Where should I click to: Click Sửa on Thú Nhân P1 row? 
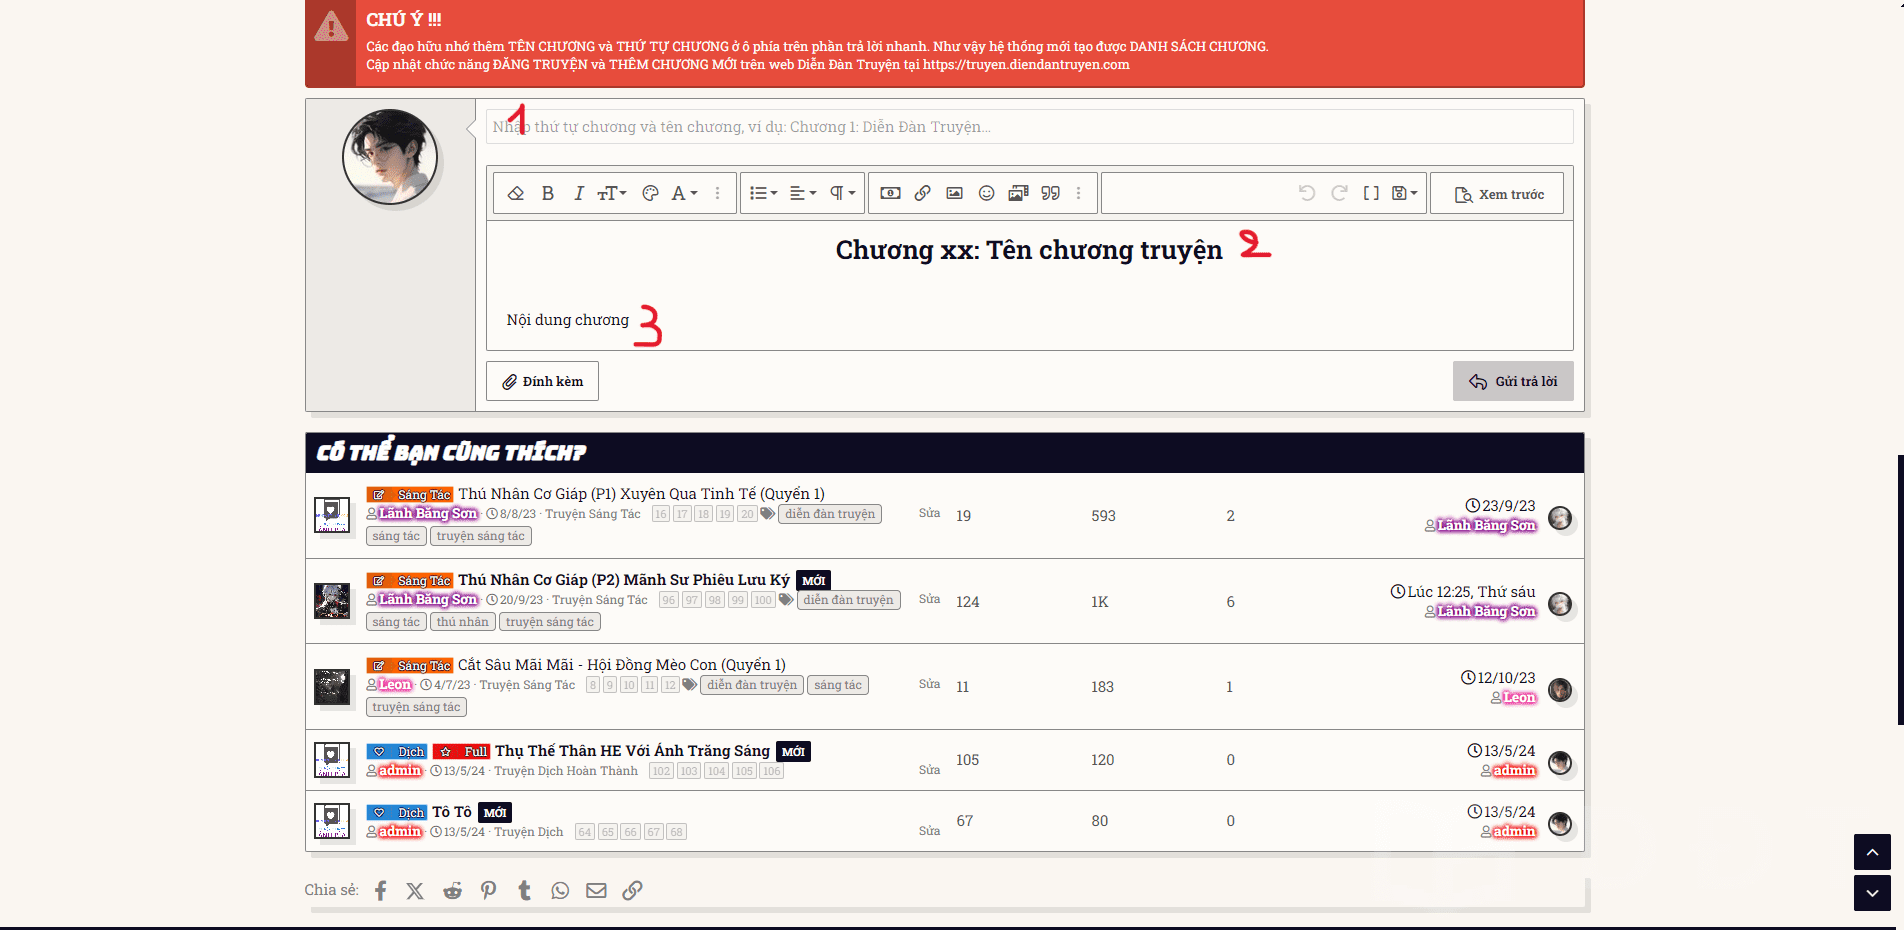929,513
